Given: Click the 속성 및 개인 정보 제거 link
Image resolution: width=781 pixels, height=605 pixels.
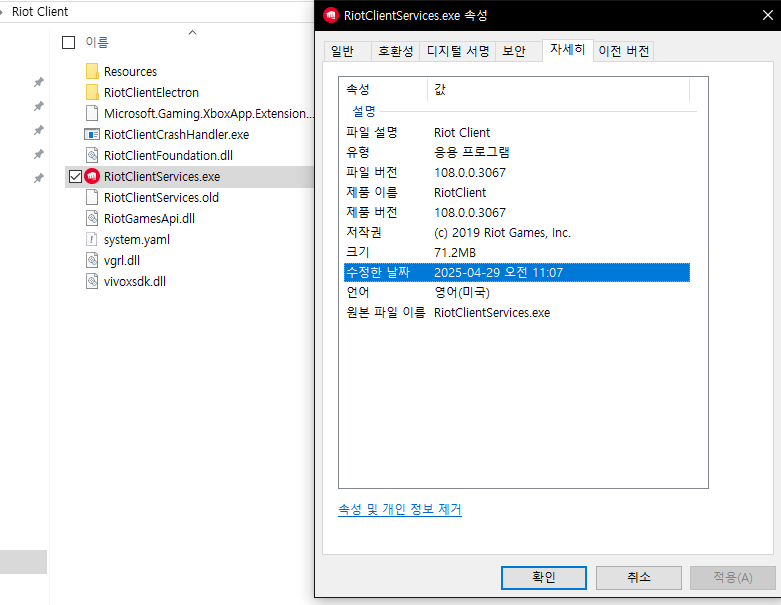Looking at the screenshot, I should [399, 509].
